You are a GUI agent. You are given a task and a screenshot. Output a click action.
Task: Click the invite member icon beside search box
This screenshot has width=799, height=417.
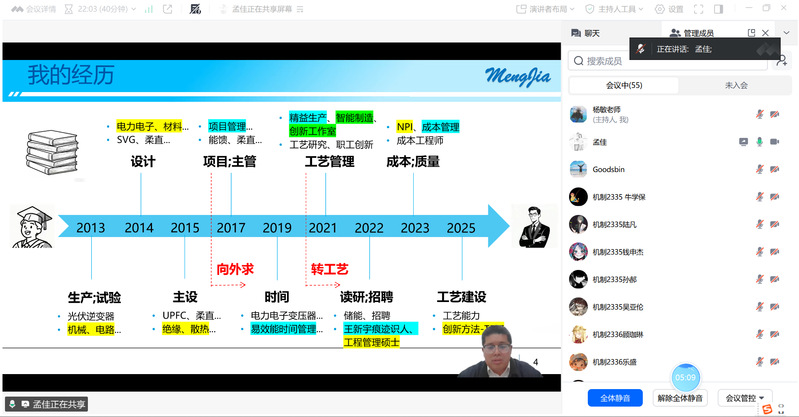781,61
